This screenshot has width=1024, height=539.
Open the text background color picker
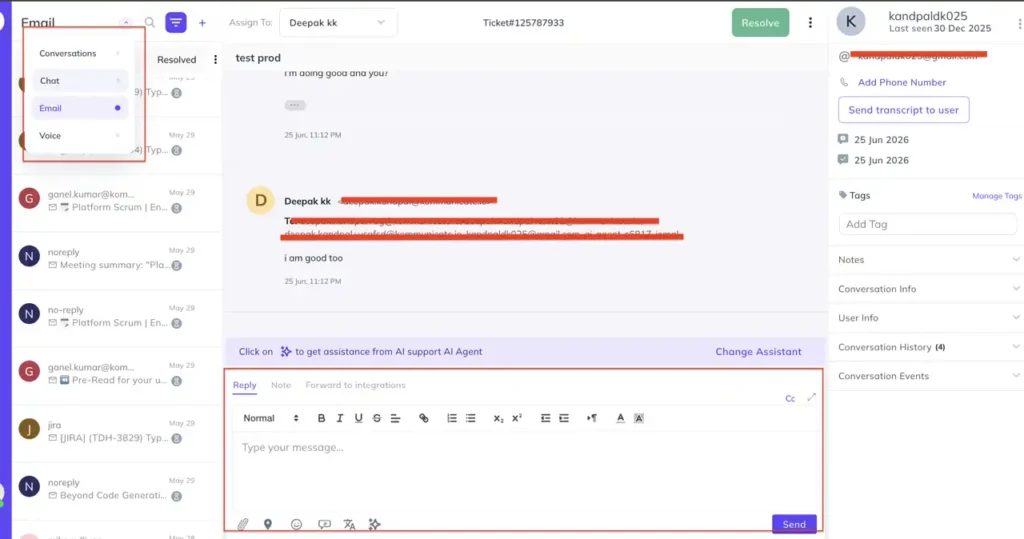(639, 418)
